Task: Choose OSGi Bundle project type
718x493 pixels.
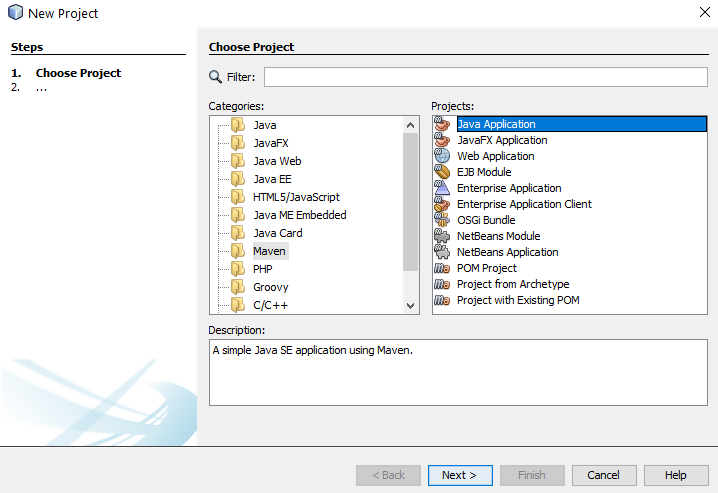Action: tap(486, 220)
